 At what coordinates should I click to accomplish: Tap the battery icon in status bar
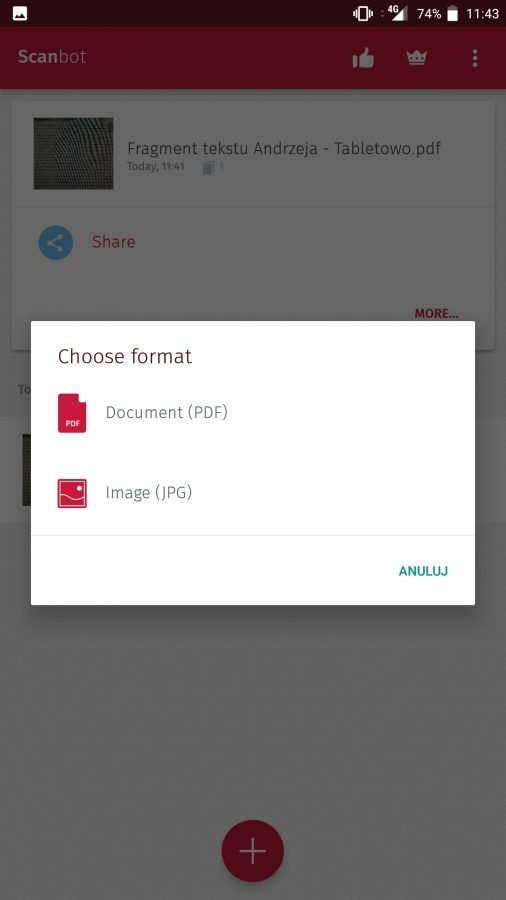453,13
